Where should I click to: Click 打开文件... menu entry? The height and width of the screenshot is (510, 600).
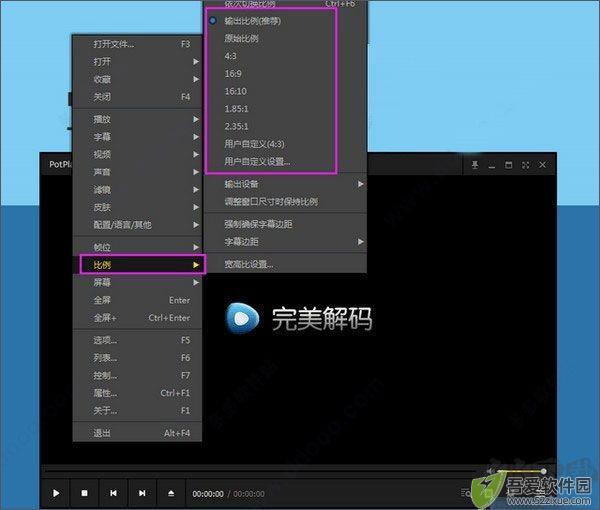point(137,44)
